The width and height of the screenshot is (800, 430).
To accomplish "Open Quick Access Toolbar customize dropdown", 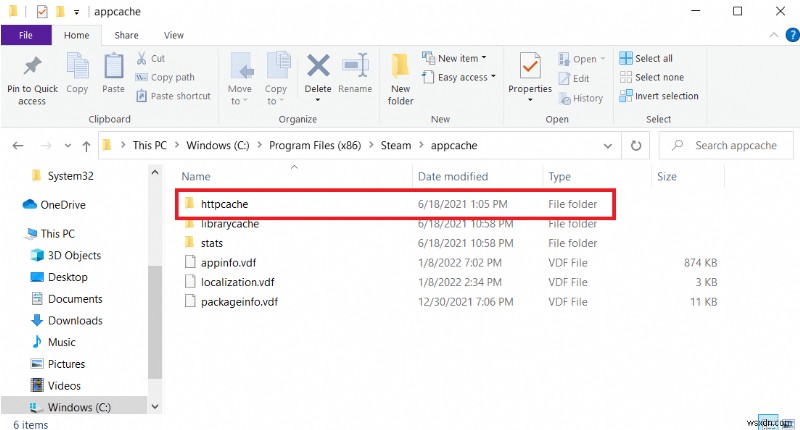I will [76, 12].
